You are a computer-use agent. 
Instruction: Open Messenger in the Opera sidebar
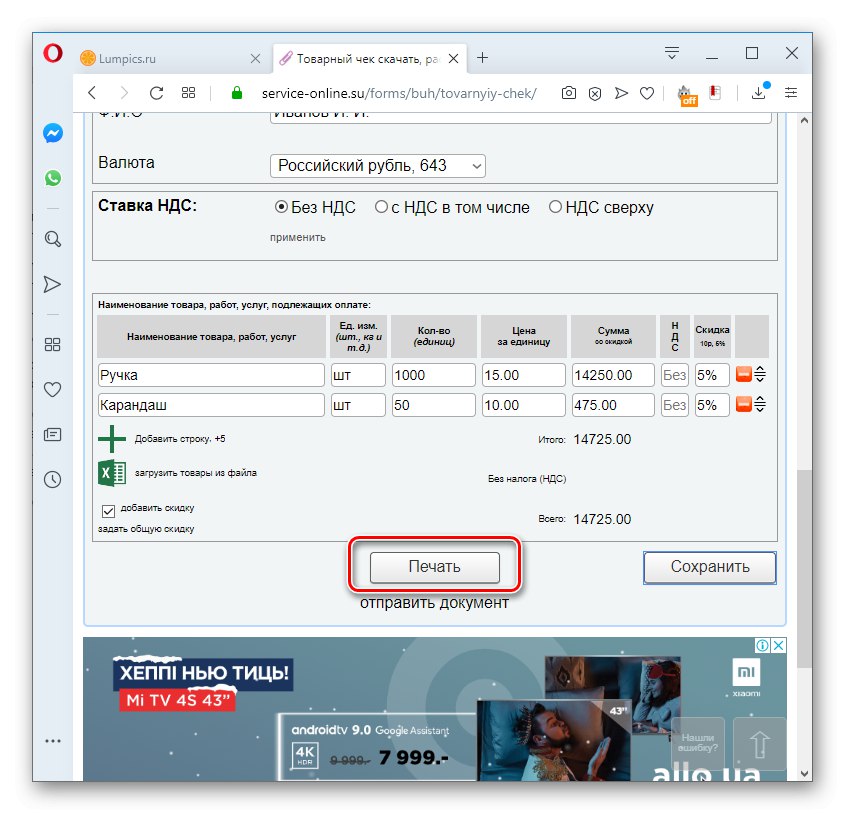(53, 133)
